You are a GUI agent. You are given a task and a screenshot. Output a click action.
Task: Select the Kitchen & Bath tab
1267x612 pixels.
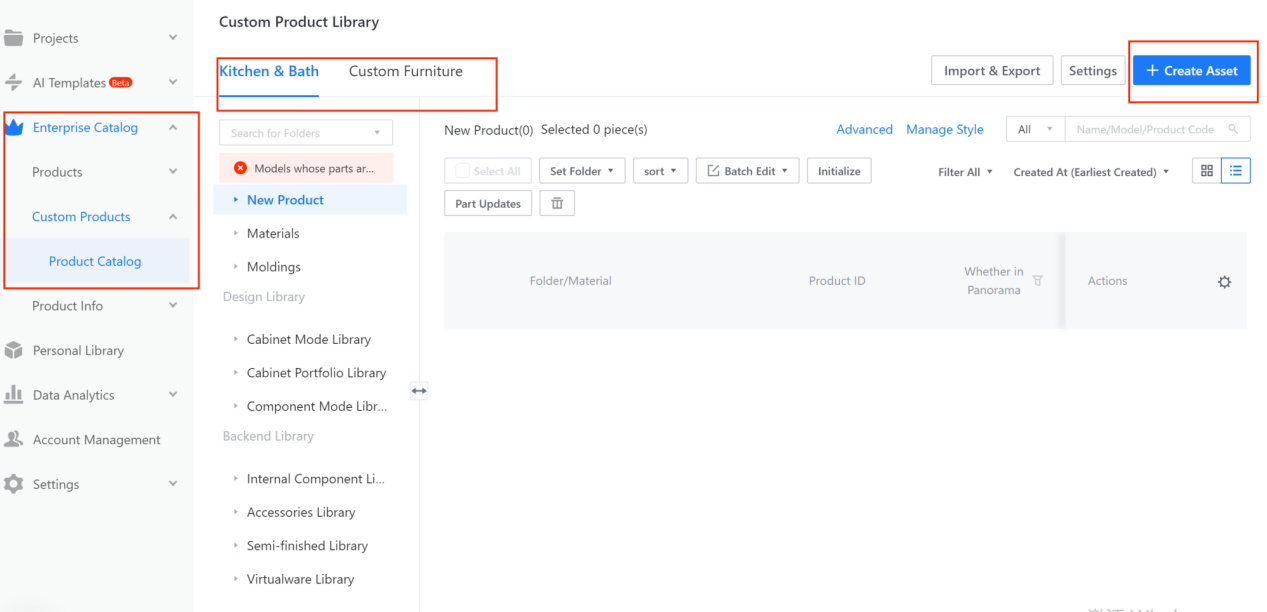pyautogui.click(x=269, y=71)
